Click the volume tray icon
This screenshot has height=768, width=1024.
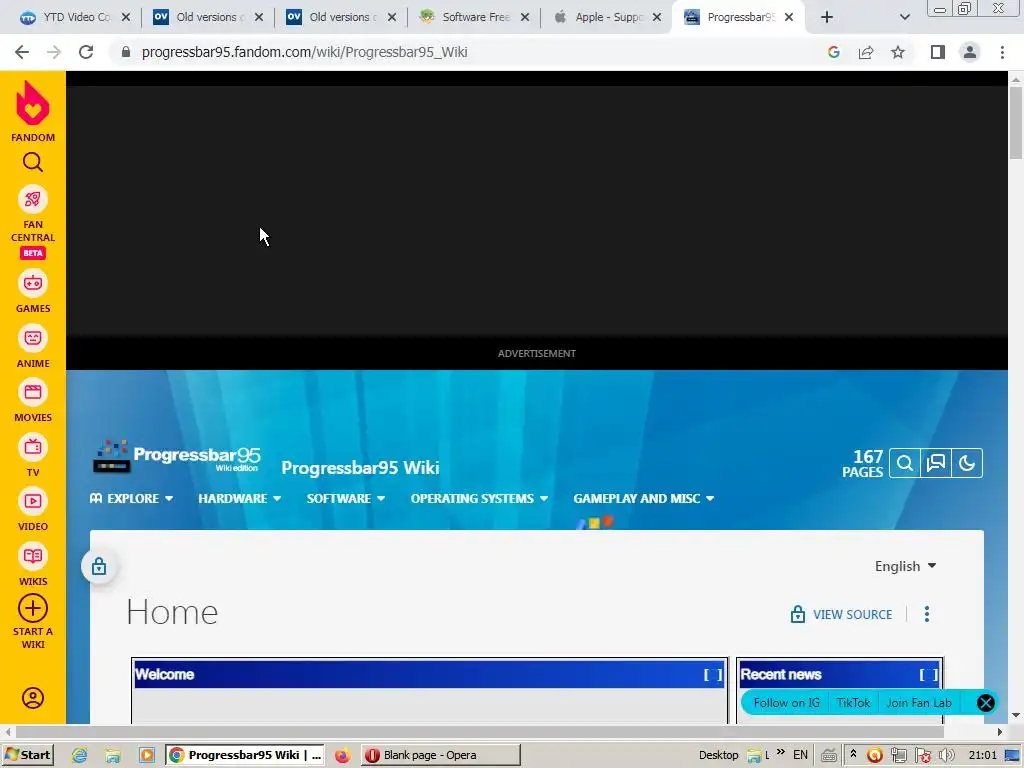946,756
